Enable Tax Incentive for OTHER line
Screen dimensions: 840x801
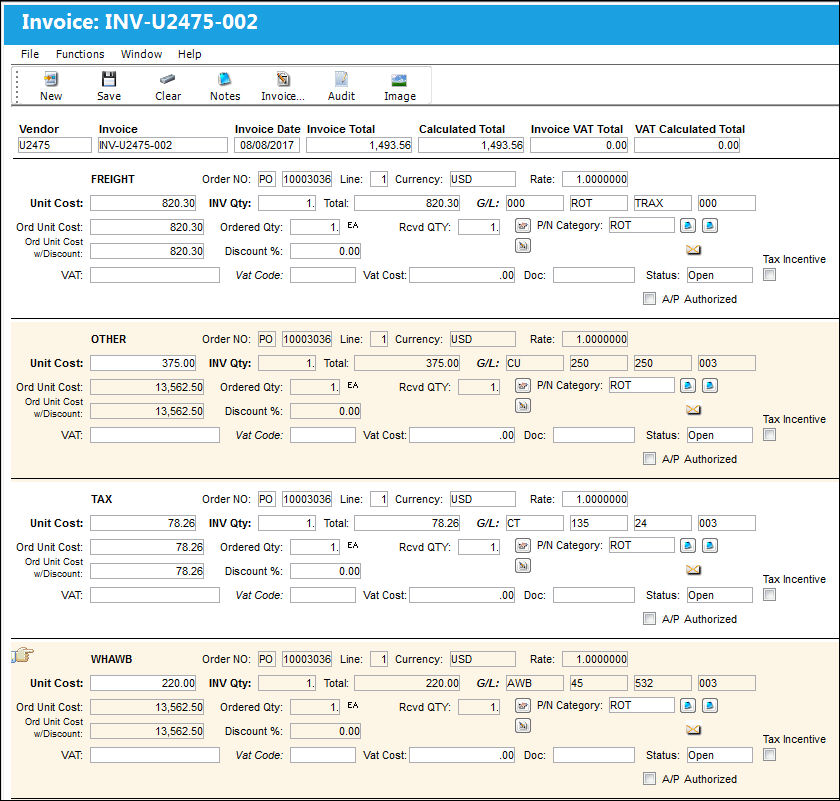(x=770, y=435)
